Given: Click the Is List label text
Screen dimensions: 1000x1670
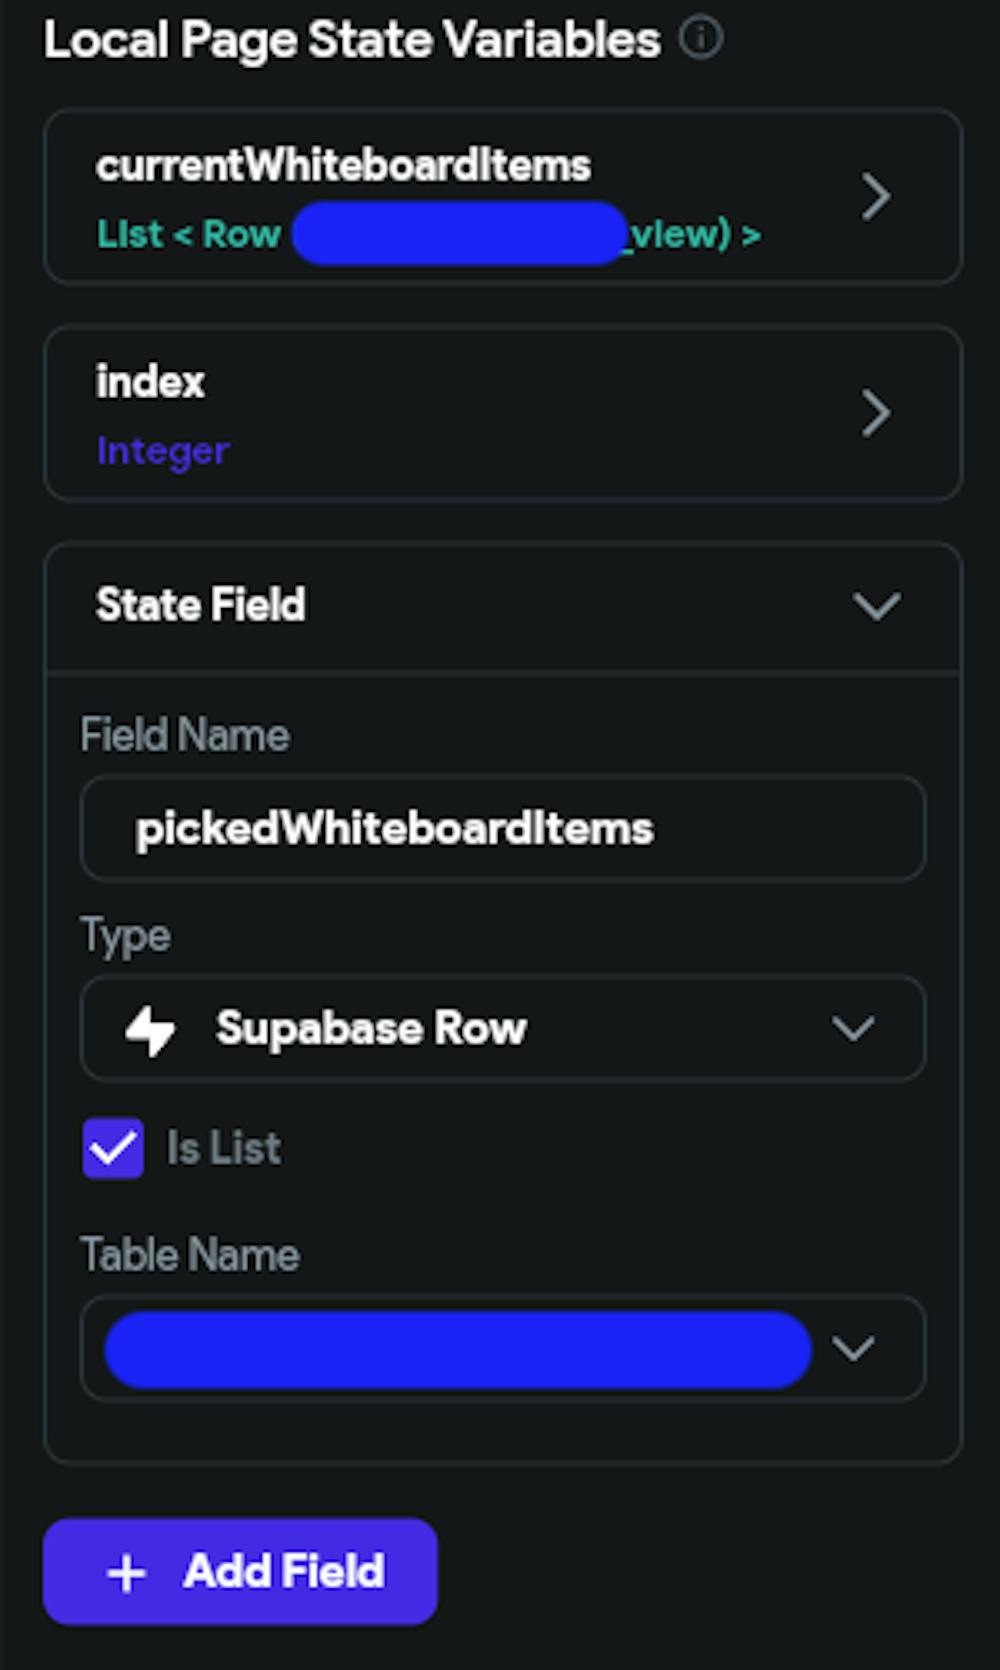Looking at the screenshot, I should coord(223,1148).
